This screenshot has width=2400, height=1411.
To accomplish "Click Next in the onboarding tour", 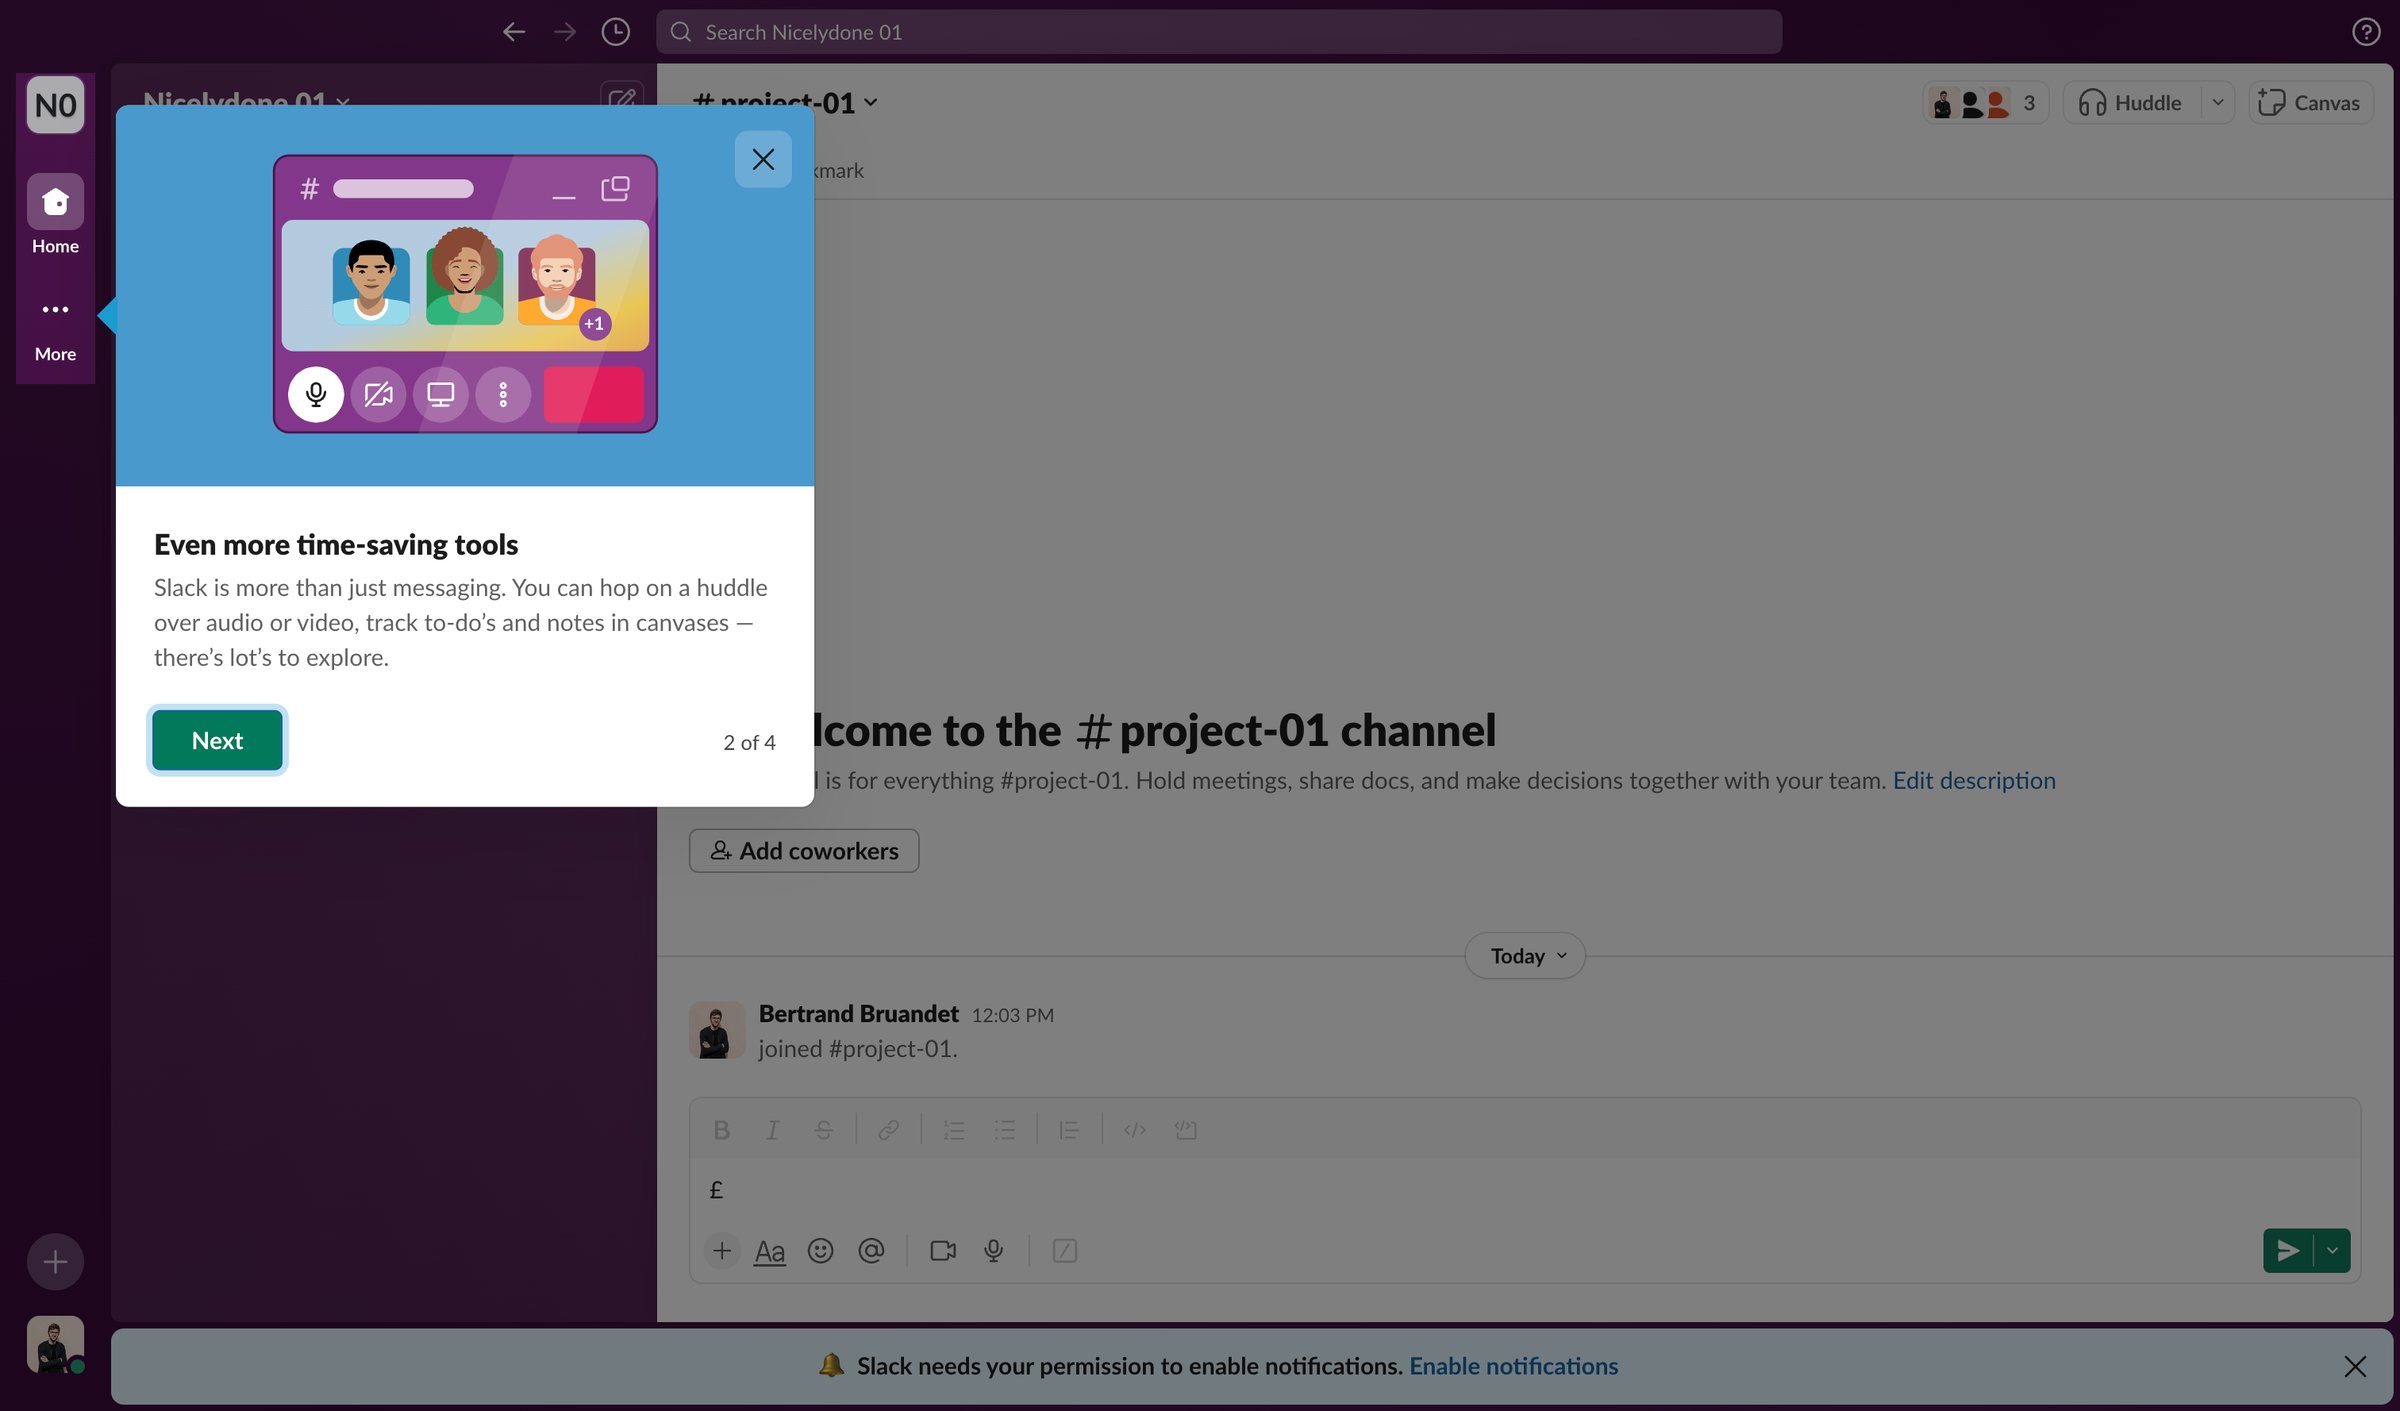I will coord(217,740).
